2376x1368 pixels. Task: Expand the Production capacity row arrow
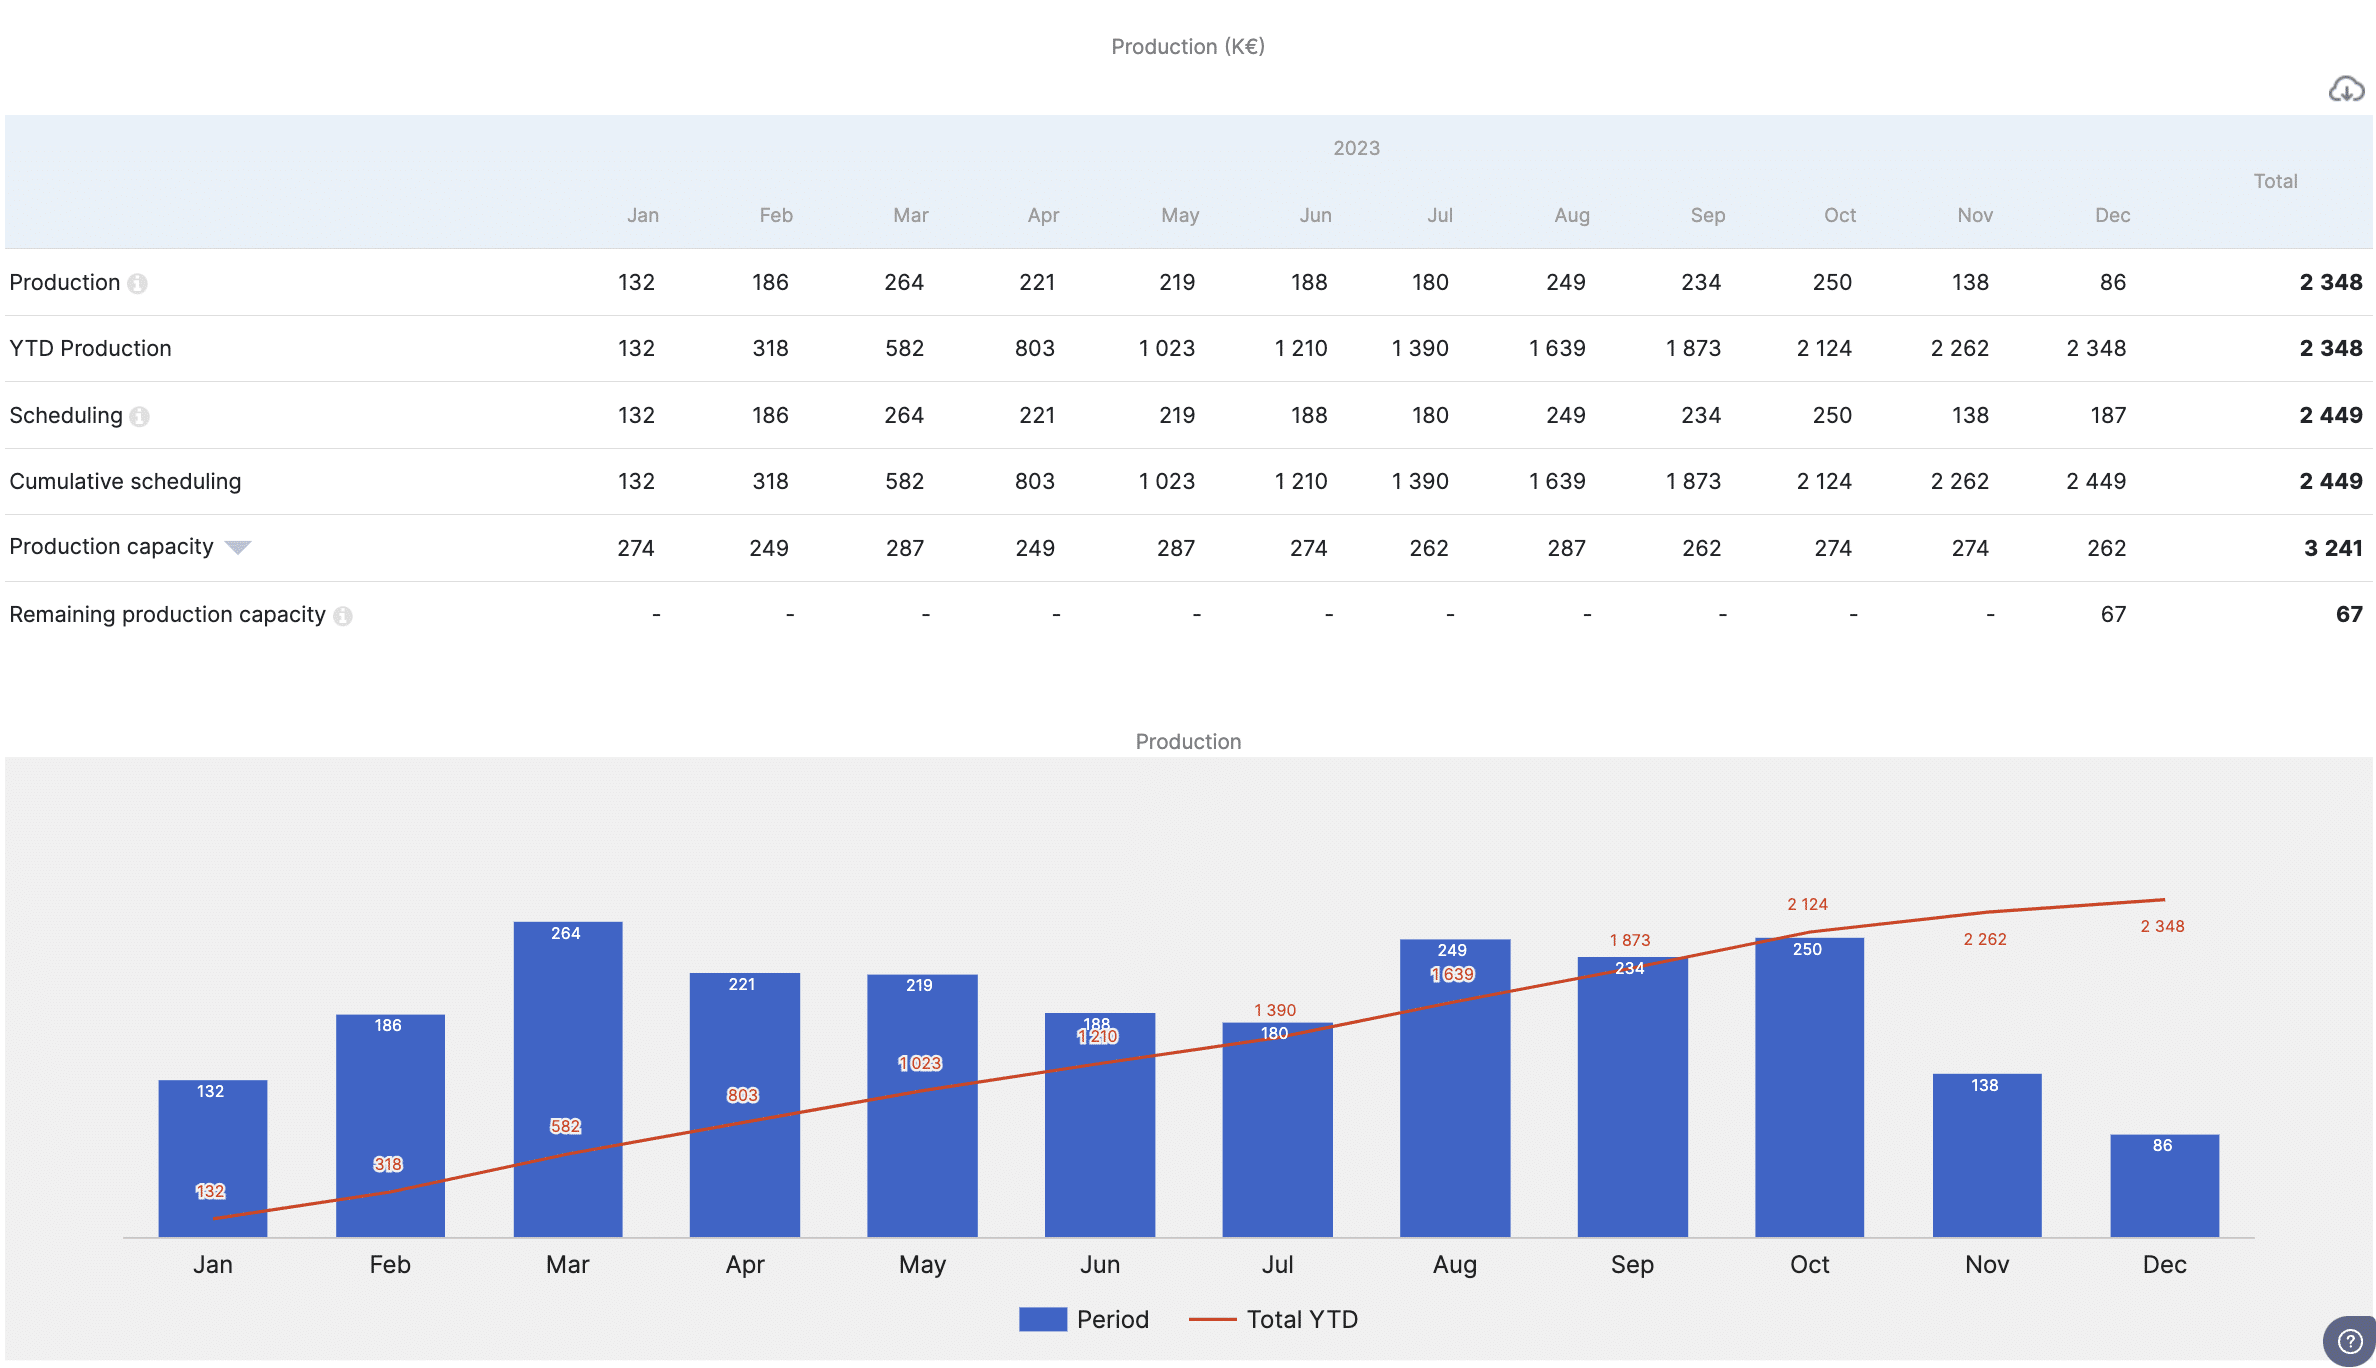tap(237, 548)
